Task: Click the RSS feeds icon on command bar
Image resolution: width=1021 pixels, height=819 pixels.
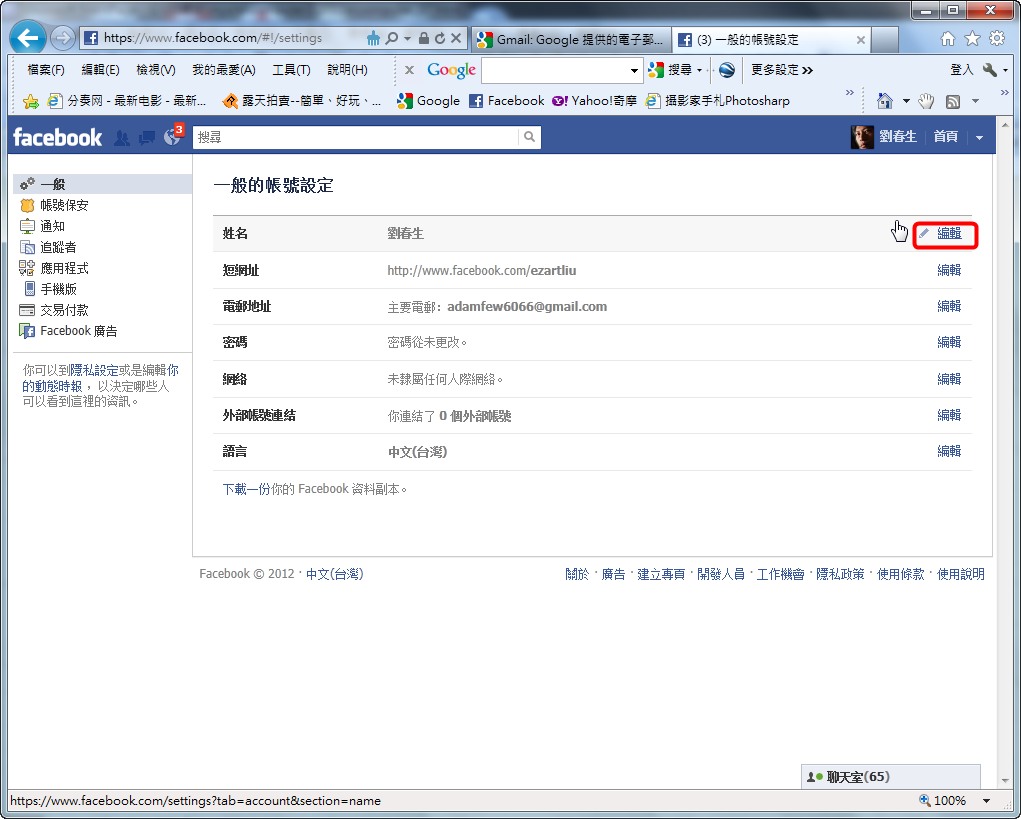Action: pyautogui.click(x=953, y=102)
